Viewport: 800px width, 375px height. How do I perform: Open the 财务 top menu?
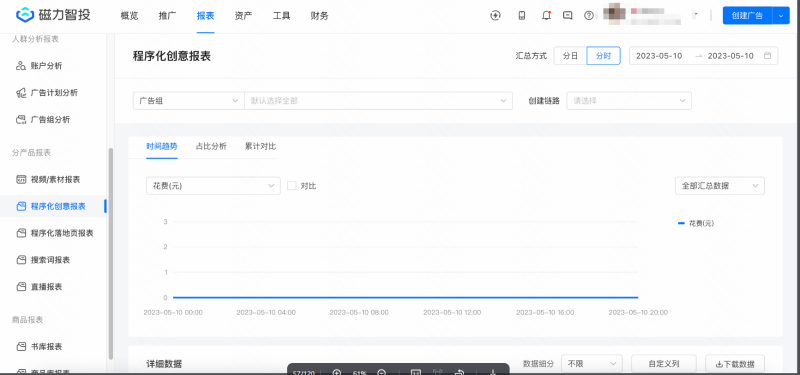pyautogui.click(x=319, y=16)
